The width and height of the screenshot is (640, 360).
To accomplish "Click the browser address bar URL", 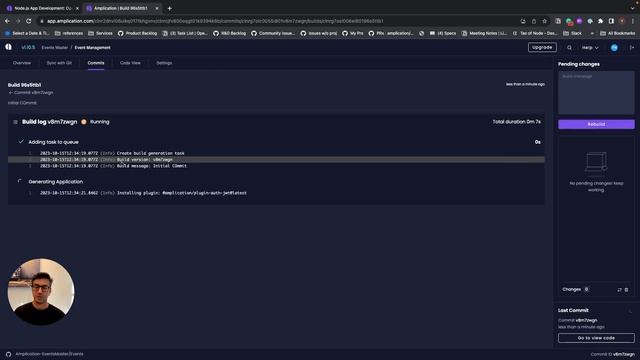I will (x=215, y=21).
